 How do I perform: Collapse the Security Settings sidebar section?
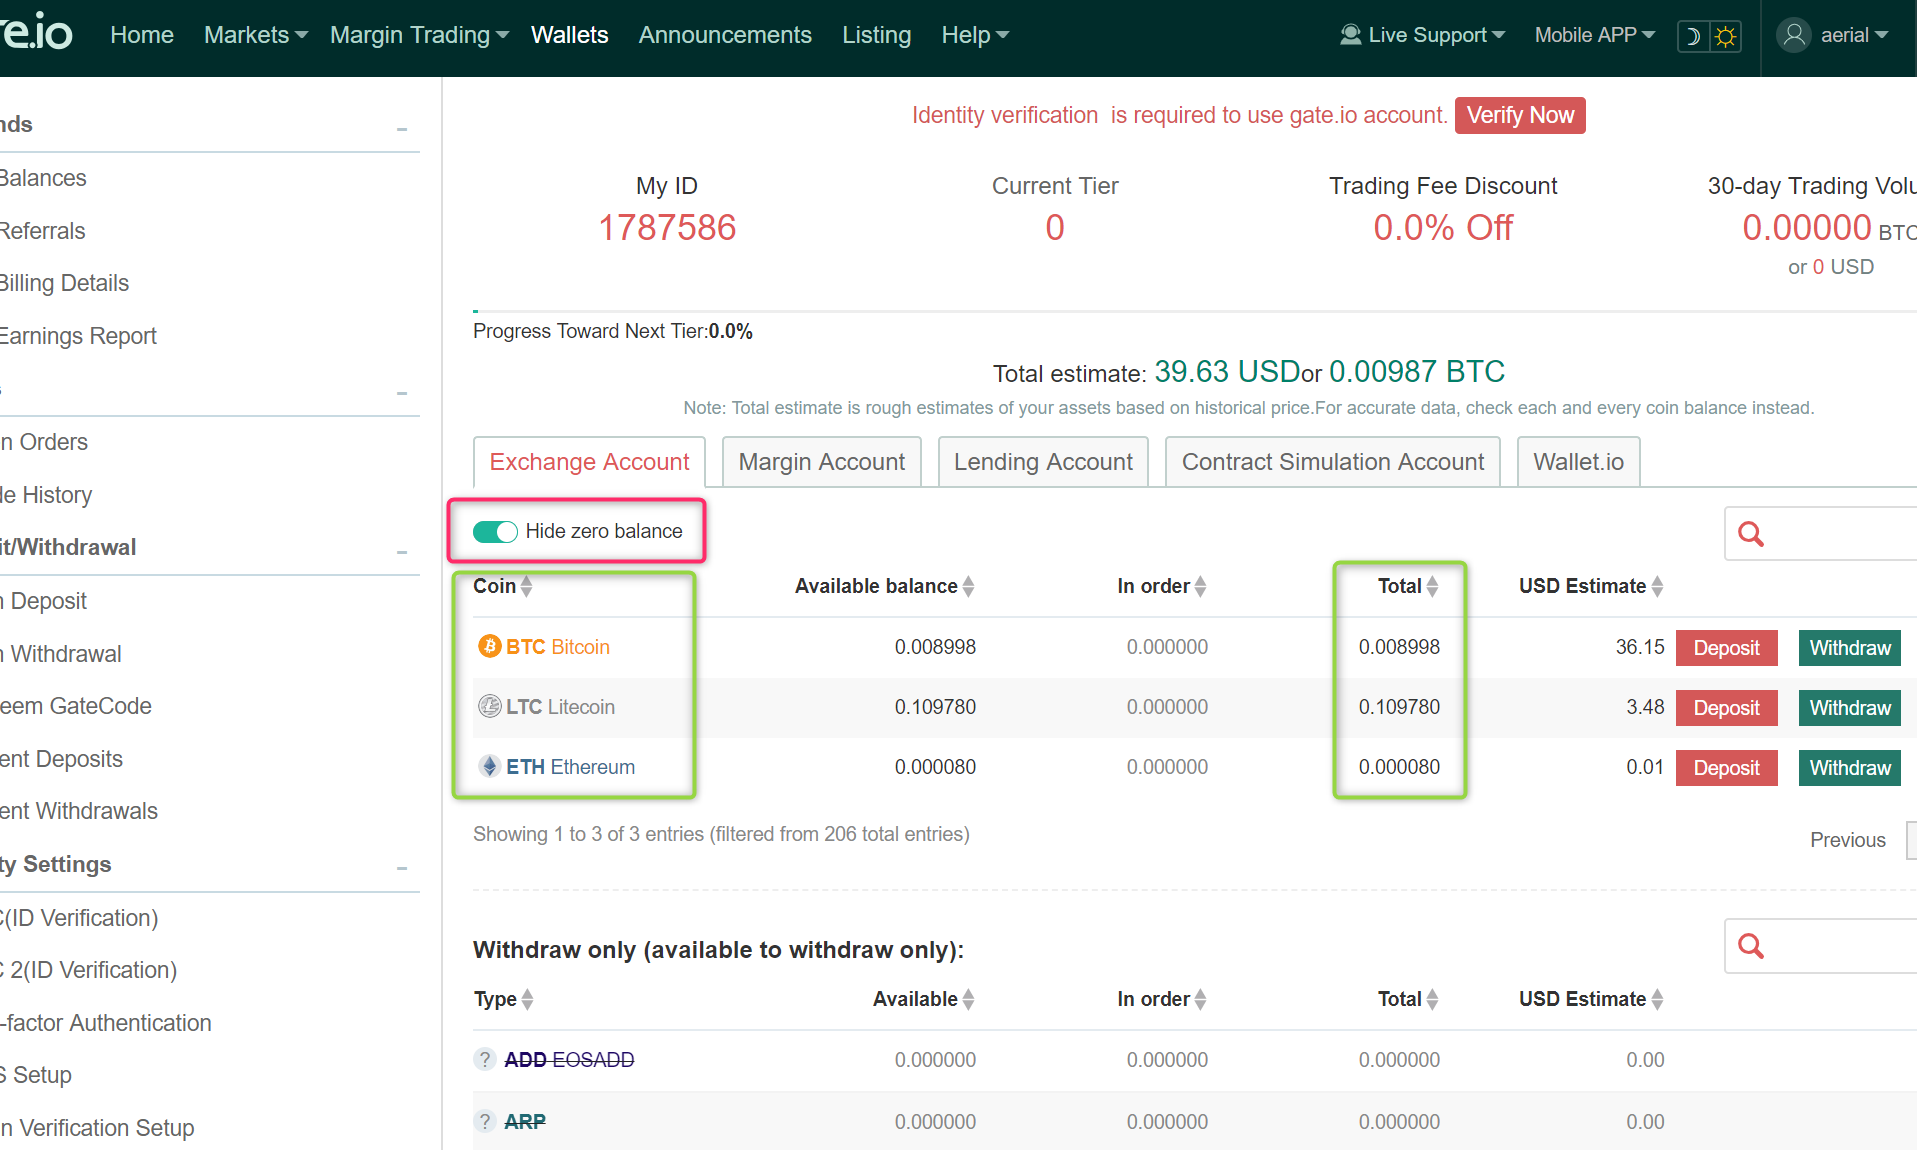[x=402, y=869]
